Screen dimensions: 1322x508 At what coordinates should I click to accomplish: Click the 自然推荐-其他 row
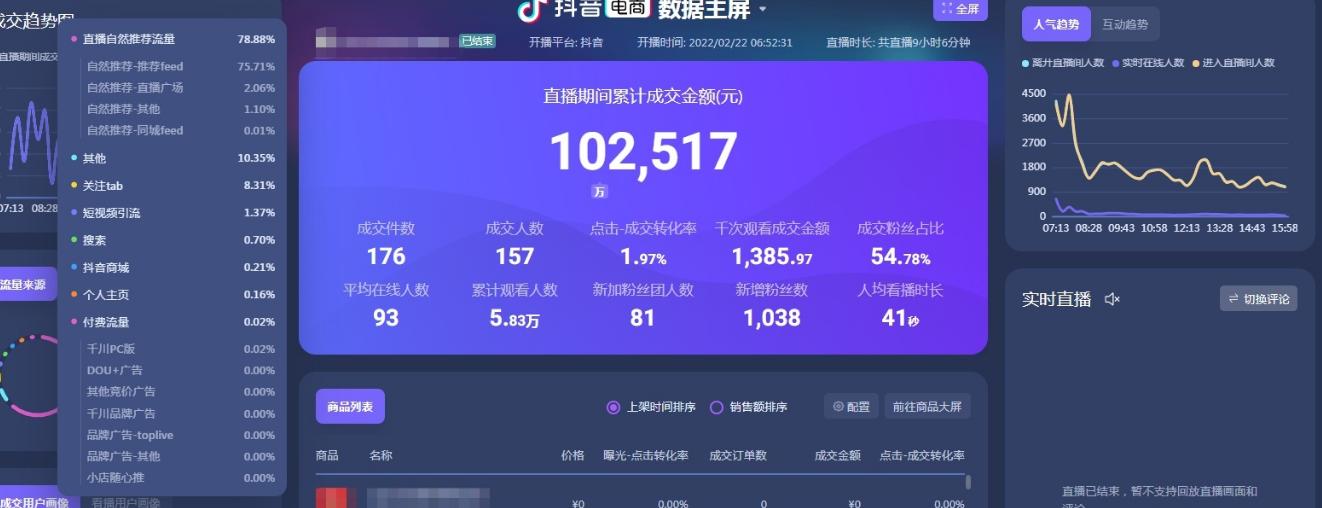coord(180,109)
